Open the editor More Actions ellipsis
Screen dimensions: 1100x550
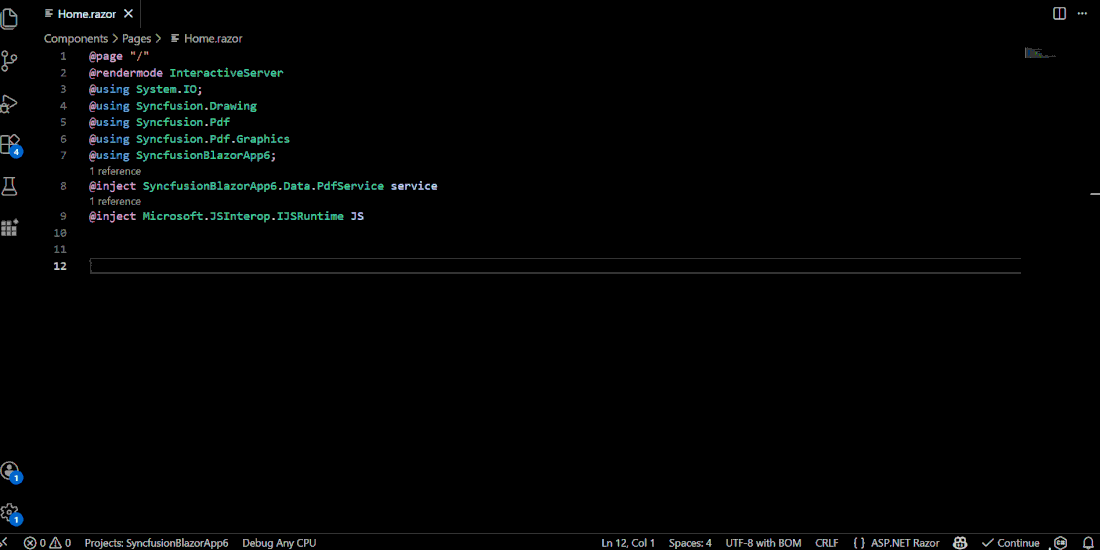1082,13
